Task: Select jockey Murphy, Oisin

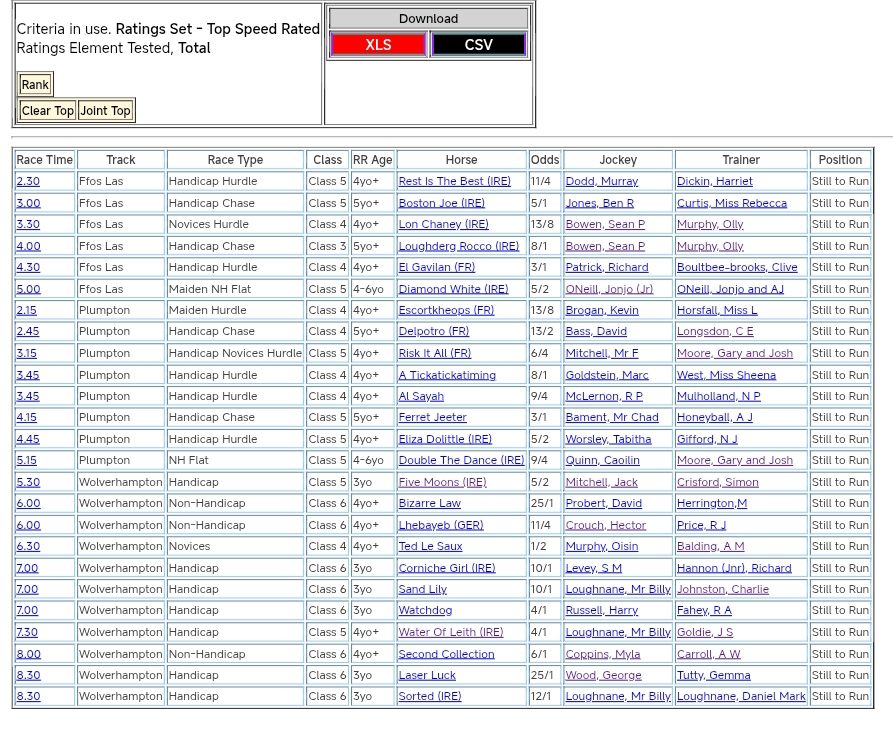Action: [600, 547]
